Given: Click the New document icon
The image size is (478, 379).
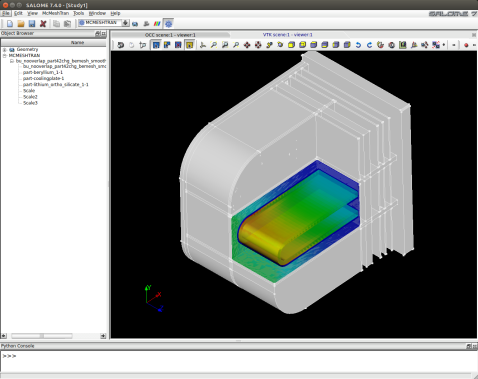Looking at the screenshot, I should 10,23.
